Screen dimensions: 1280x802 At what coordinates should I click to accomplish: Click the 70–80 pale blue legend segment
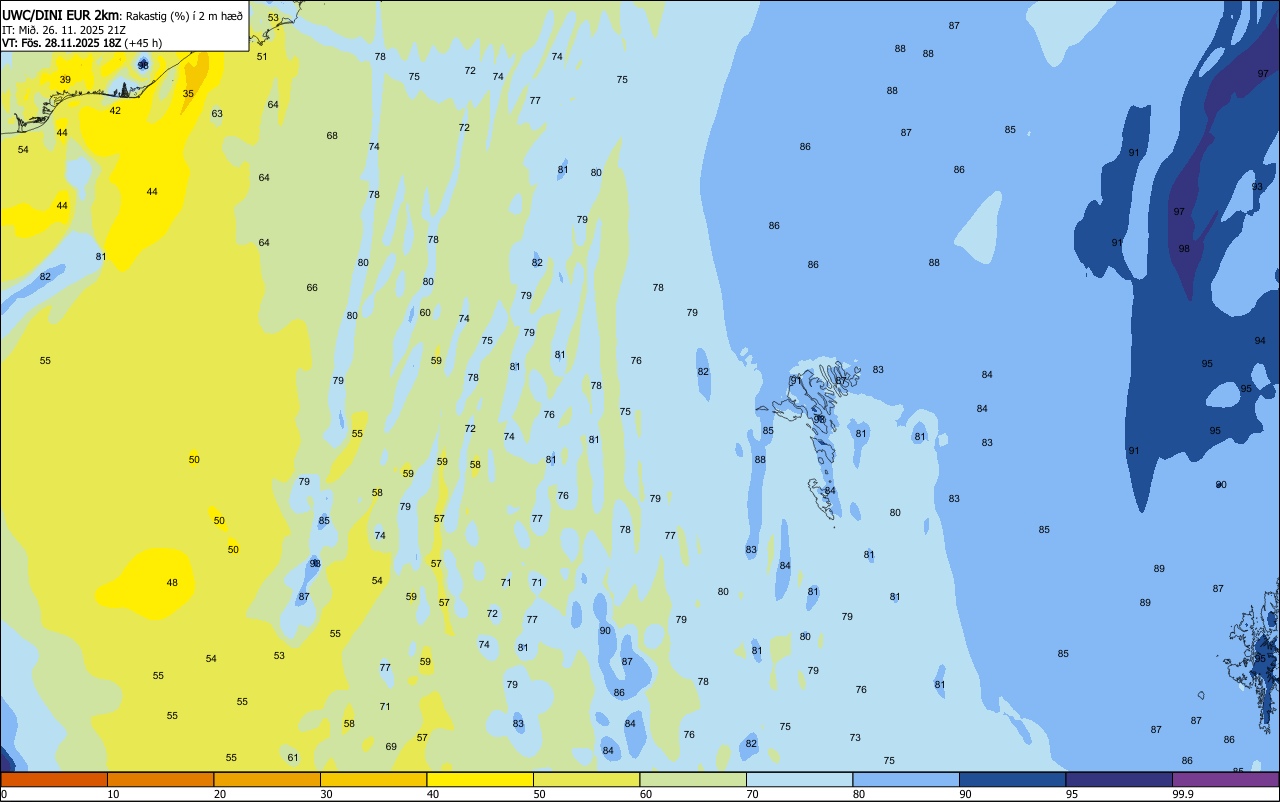pos(799,779)
